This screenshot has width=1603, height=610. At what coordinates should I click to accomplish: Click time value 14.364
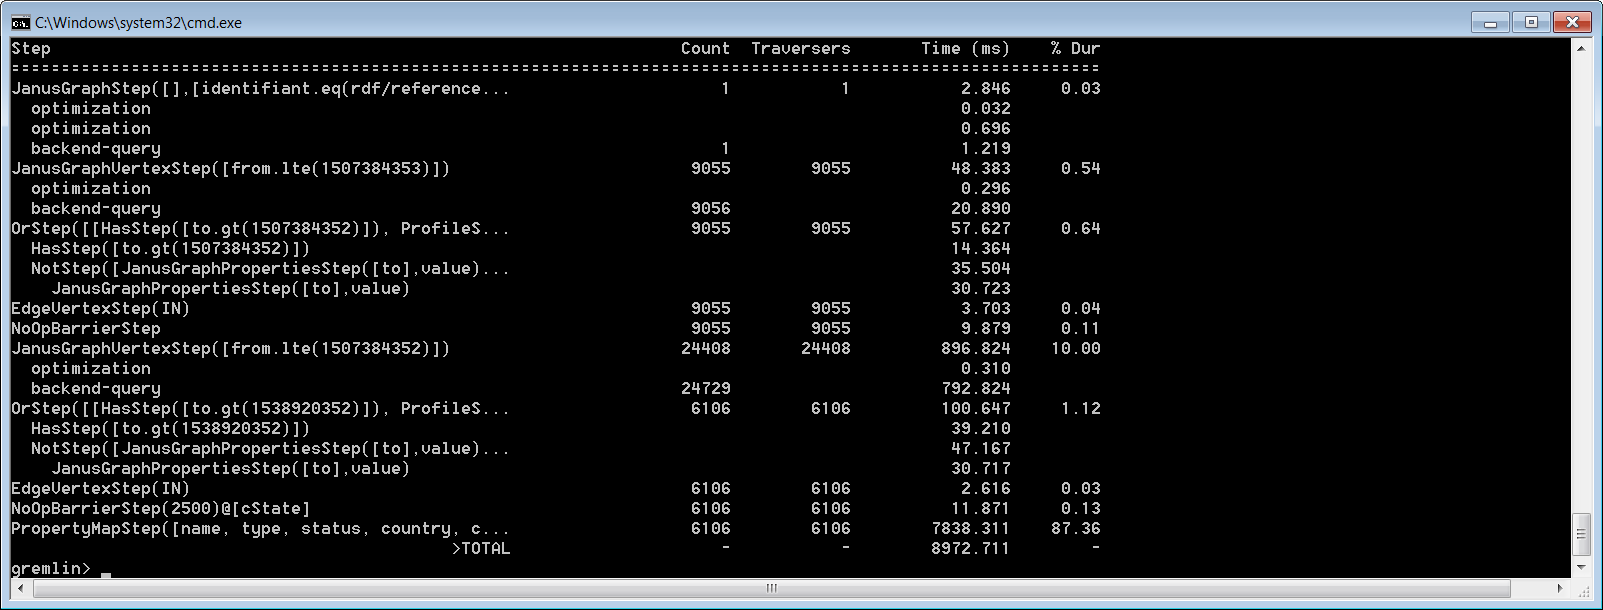(981, 248)
